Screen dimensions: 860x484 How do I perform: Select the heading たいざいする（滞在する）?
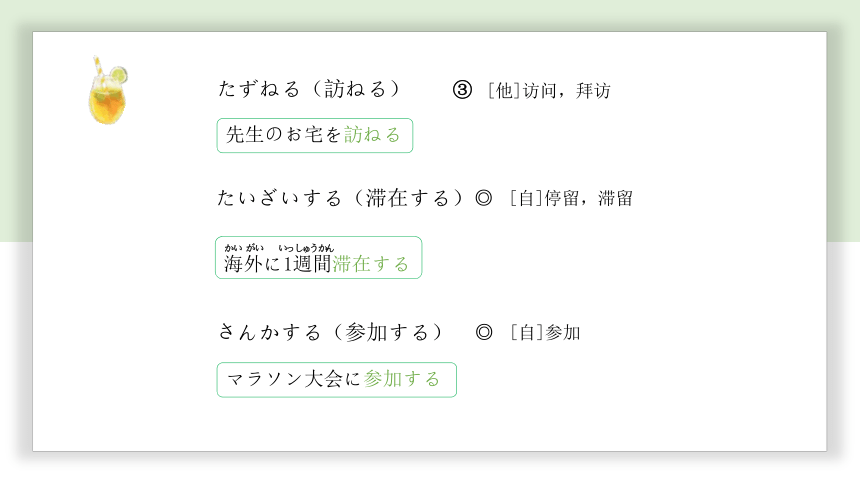(x=342, y=198)
